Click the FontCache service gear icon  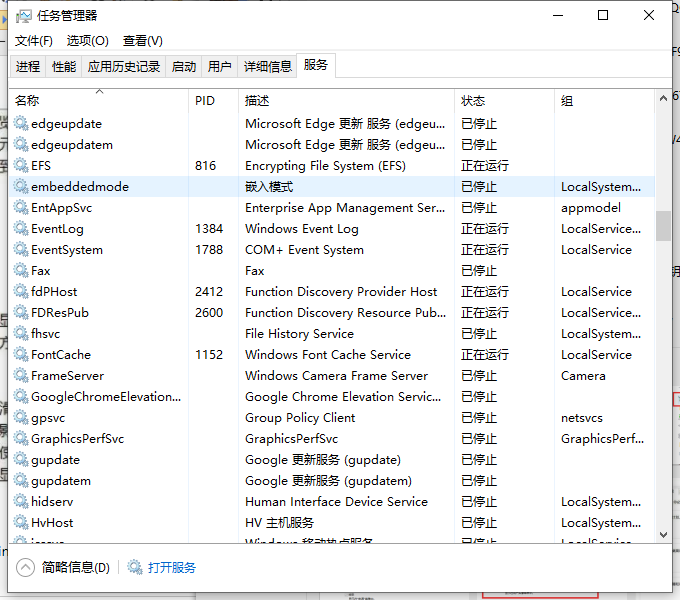pos(20,355)
